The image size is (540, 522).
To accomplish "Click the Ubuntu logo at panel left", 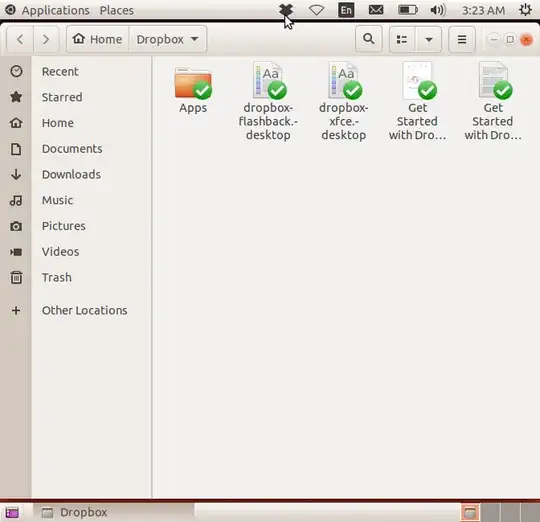I will (x=10, y=10).
